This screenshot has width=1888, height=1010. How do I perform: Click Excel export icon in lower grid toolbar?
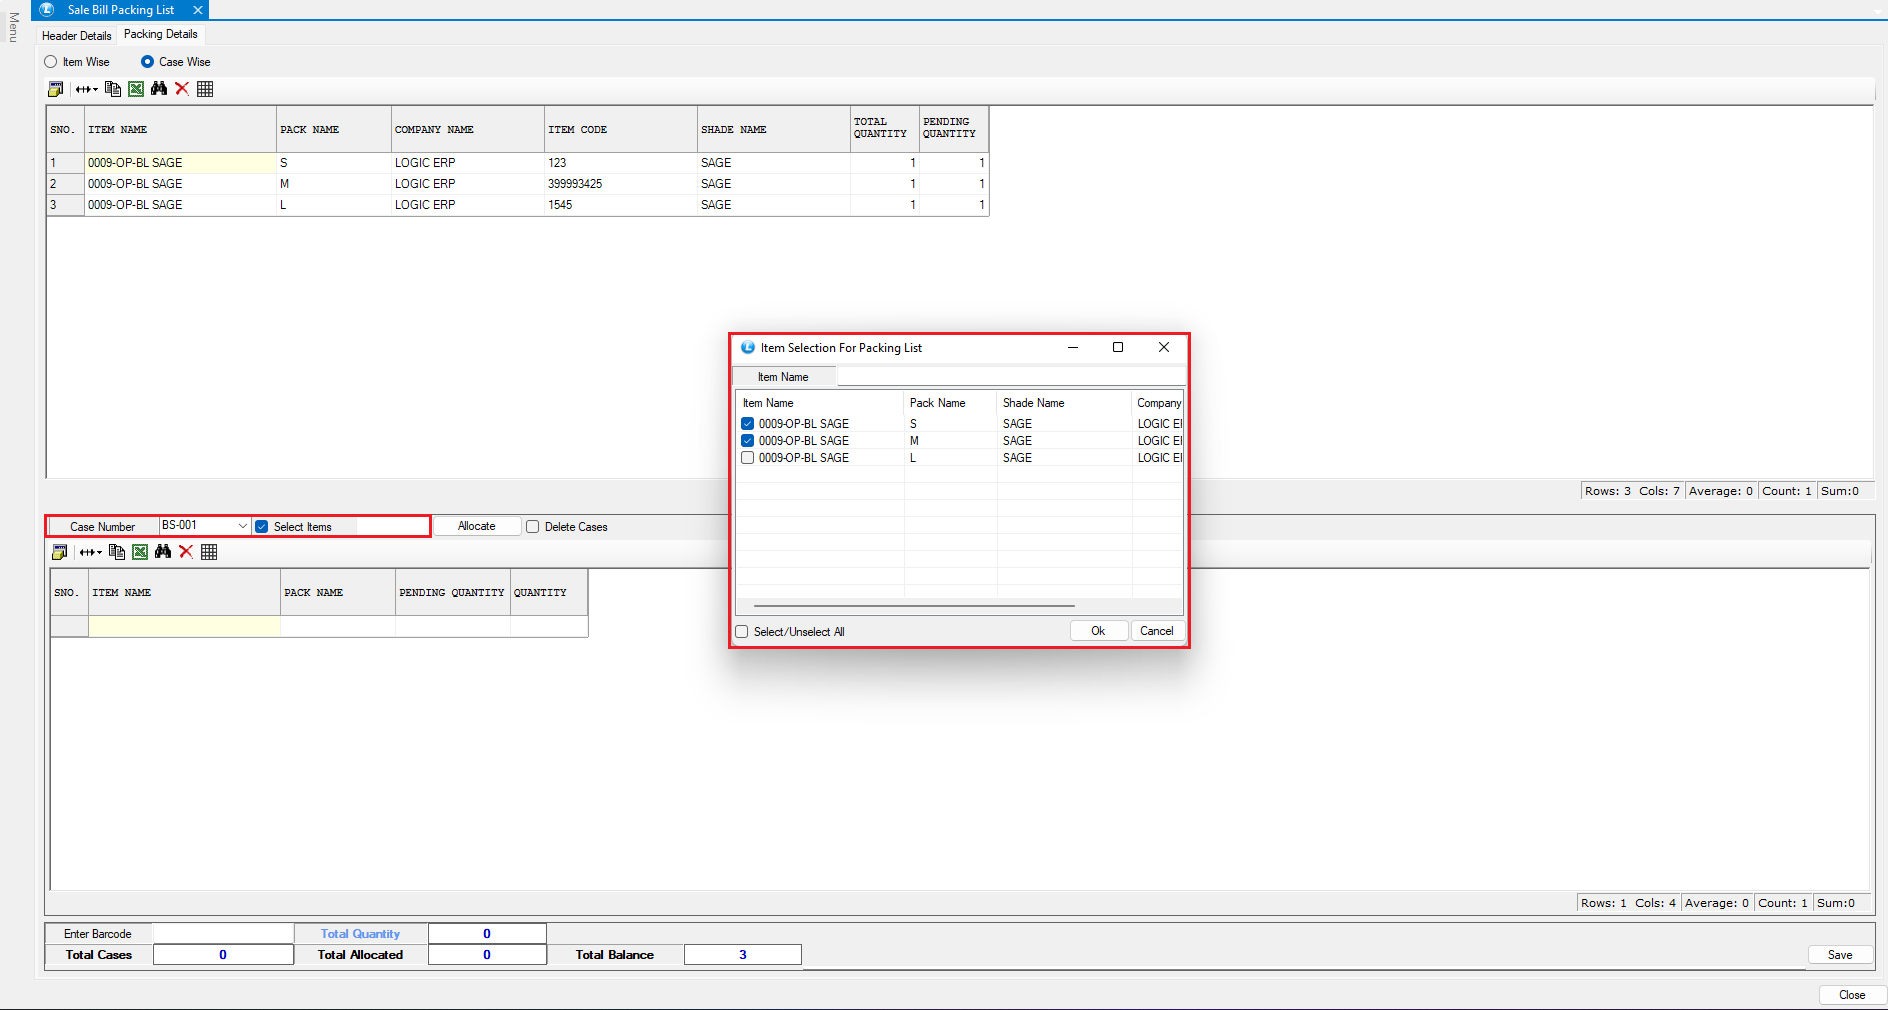(140, 552)
